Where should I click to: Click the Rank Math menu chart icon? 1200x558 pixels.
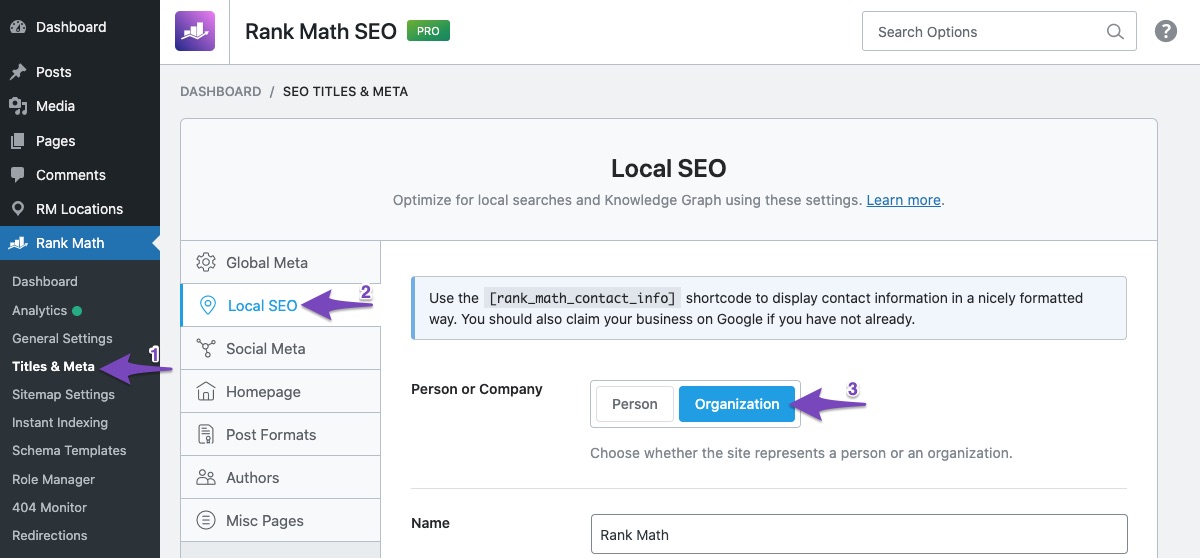(x=18, y=243)
